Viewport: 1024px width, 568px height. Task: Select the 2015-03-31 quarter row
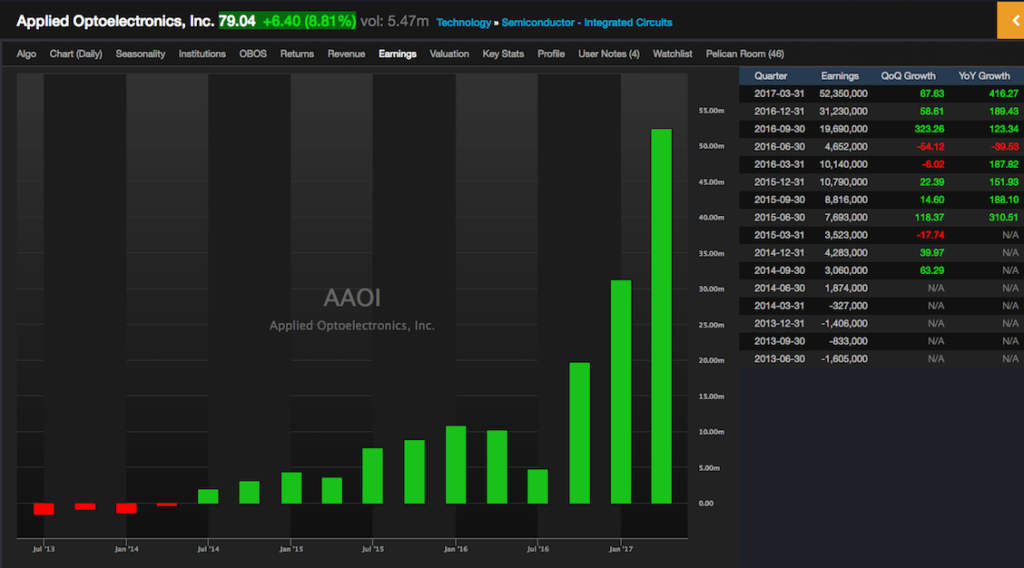click(882, 234)
